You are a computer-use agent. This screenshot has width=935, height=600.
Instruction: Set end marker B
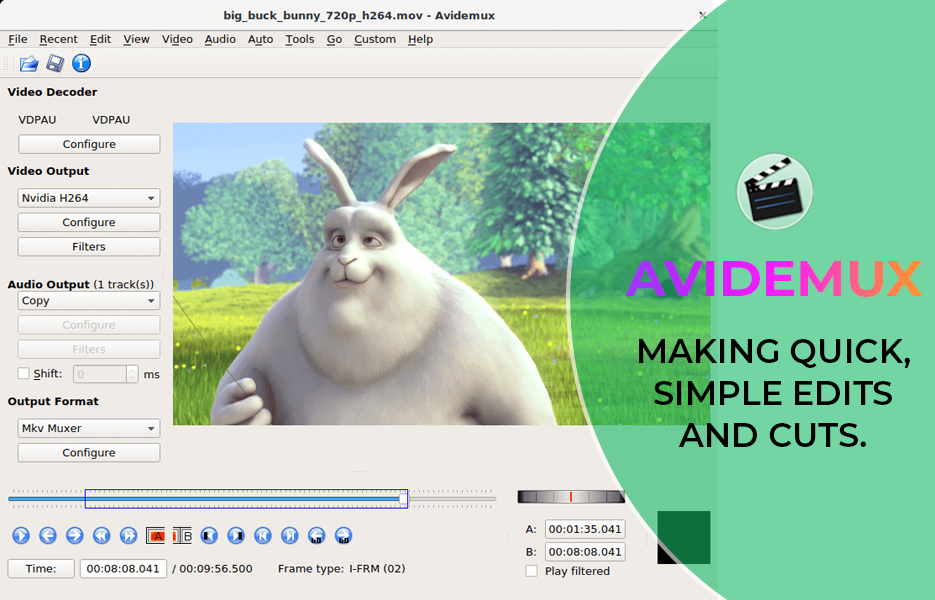pos(182,536)
